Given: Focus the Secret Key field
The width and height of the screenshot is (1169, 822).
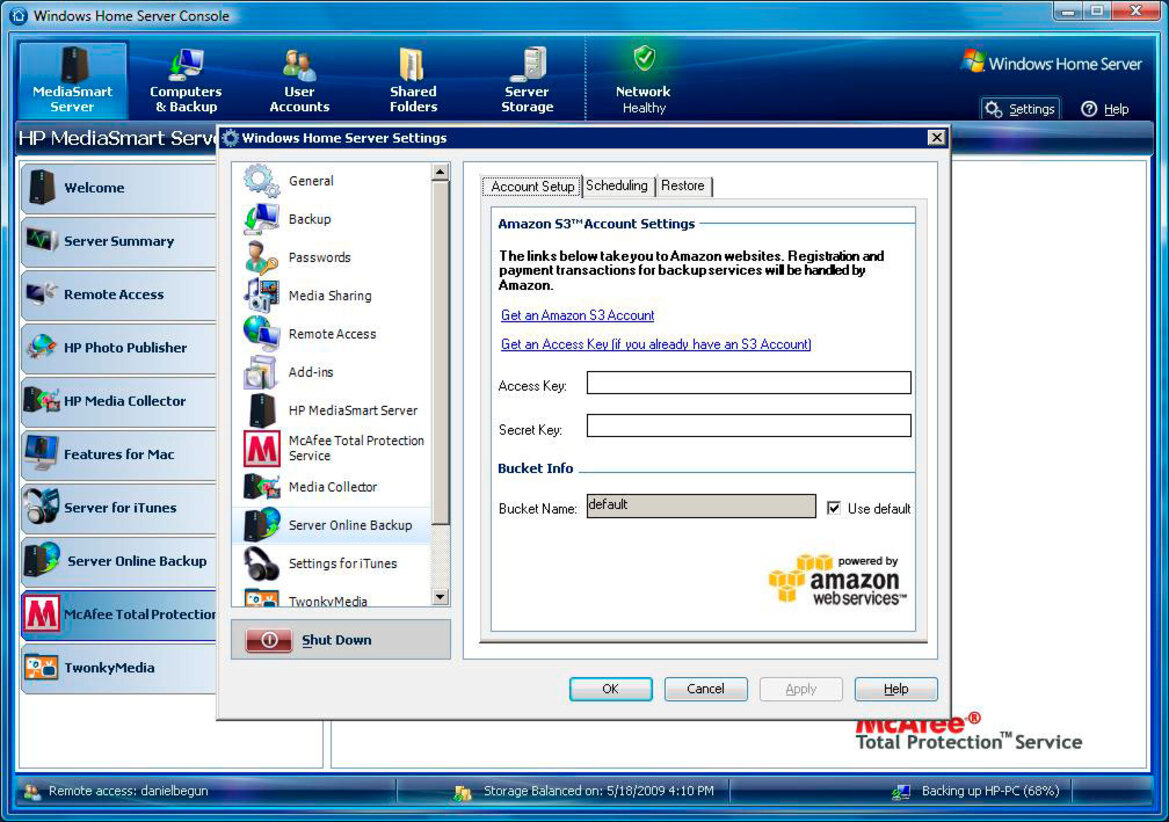Looking at the screenshot, I should point(749,426).
